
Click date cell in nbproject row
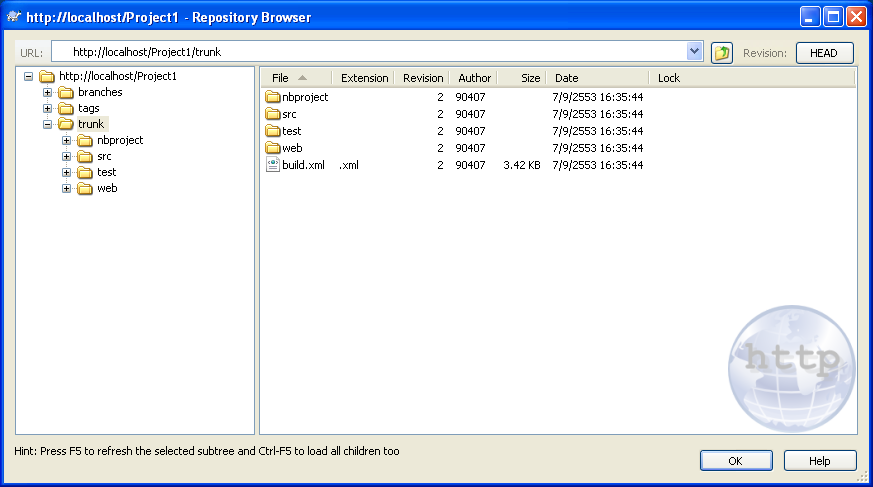click(598, 97)
